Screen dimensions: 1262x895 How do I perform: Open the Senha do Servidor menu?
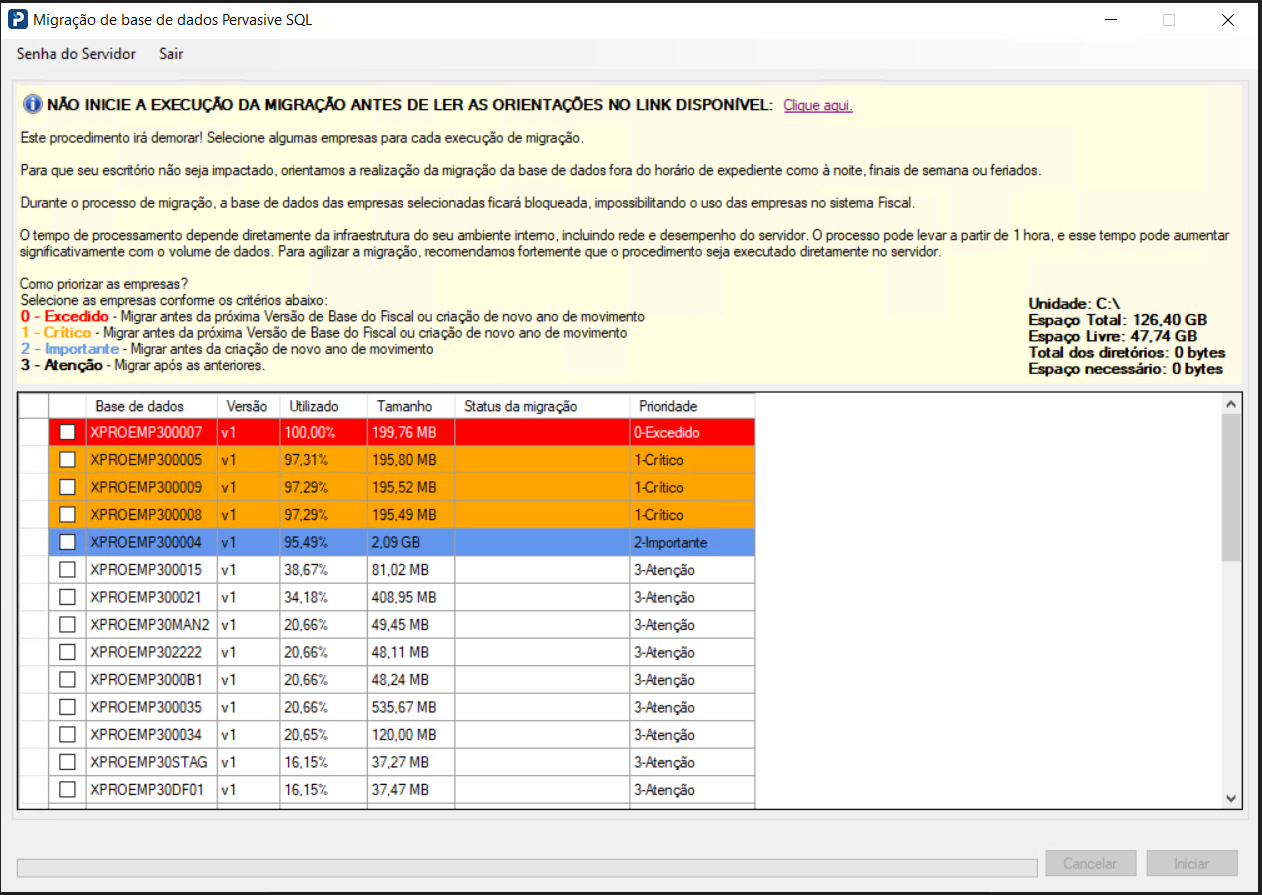click(x=76, y=54)
